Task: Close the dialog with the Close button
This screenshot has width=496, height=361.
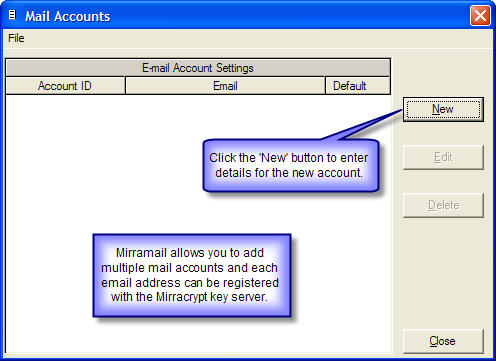Action: (443, 341)
